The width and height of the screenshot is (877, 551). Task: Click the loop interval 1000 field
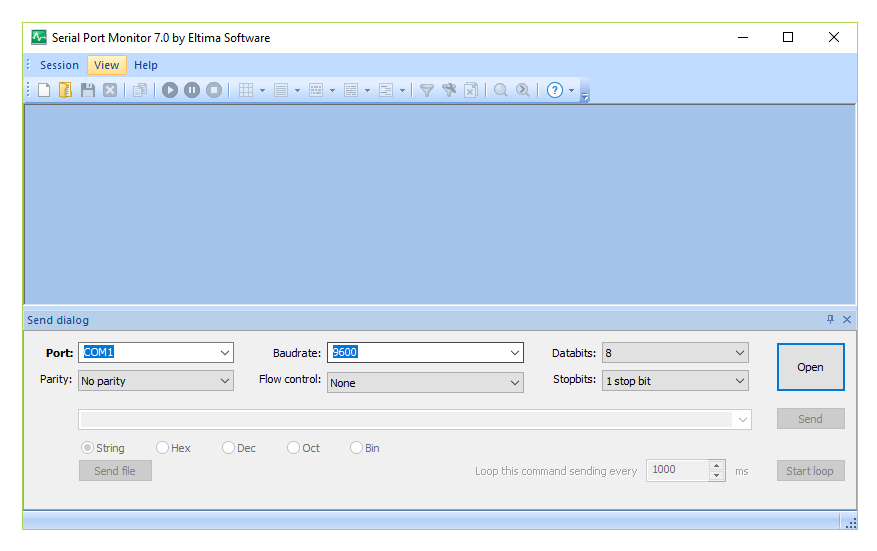pyautogui.click(x=677, y=470)
